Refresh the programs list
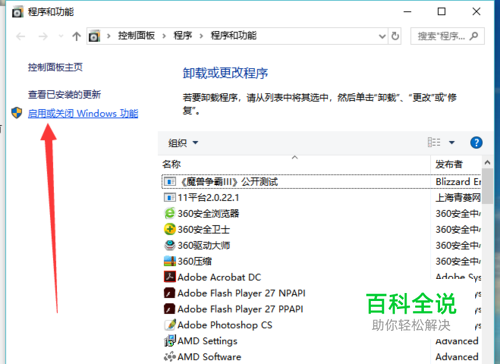The image size is (500, 364). (395, 36)
